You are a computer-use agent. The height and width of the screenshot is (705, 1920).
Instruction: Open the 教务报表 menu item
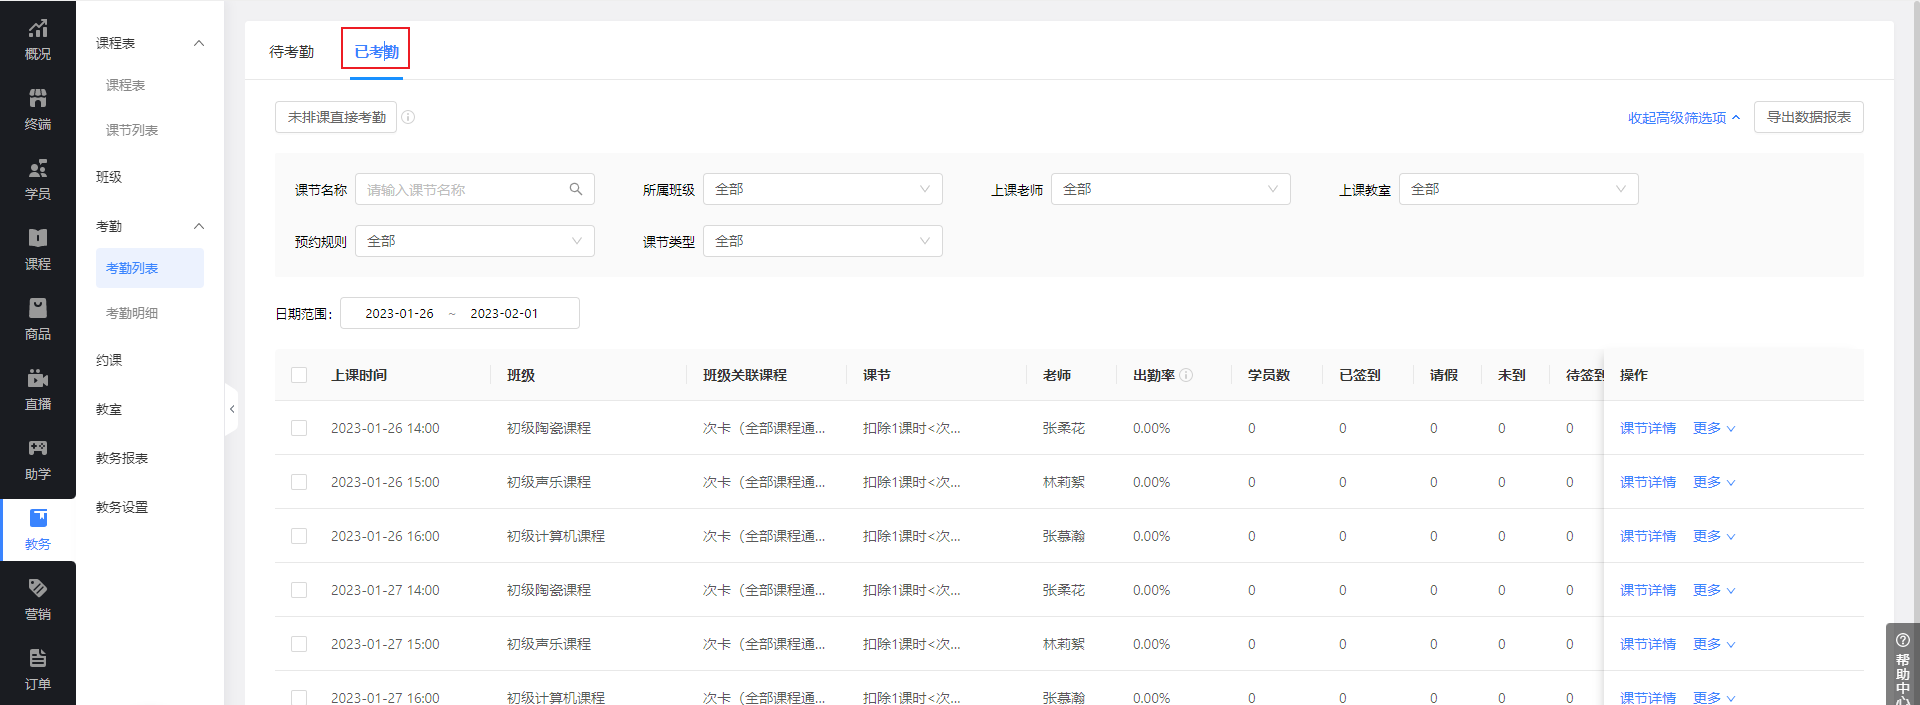[122, 458]
